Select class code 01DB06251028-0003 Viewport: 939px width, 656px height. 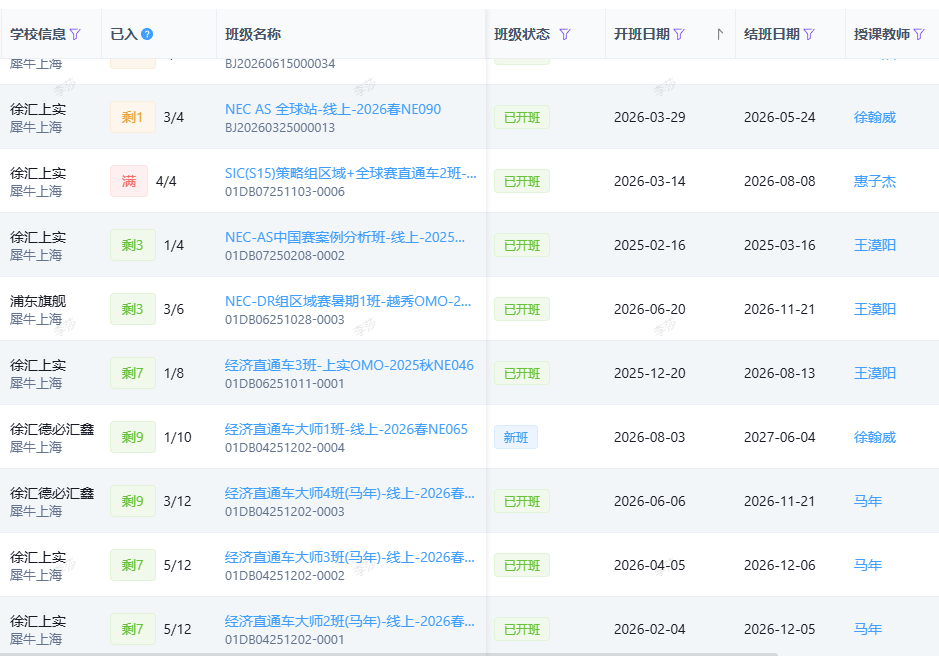(285, 320)
